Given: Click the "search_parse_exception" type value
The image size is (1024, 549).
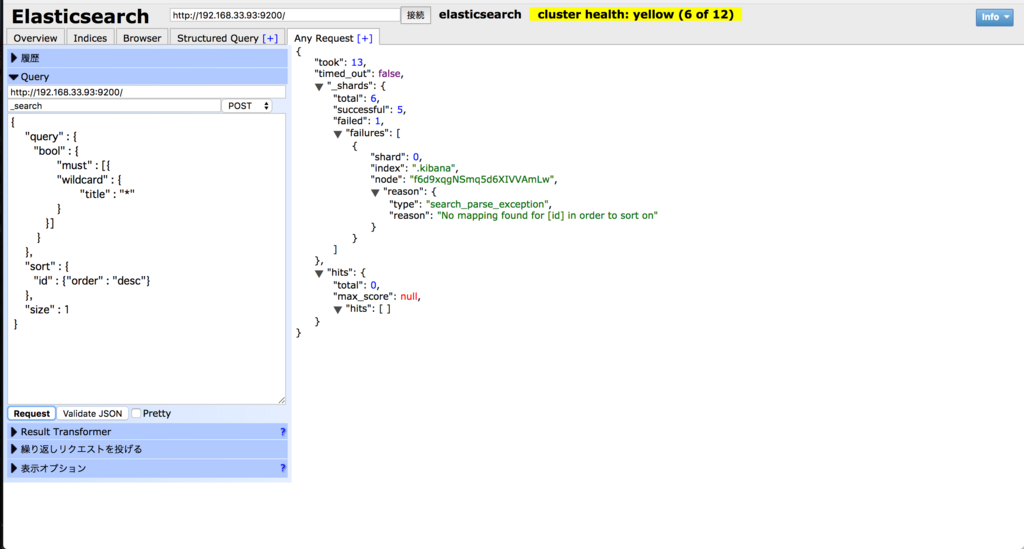Looking at the screenshot, I should [487, 204].
